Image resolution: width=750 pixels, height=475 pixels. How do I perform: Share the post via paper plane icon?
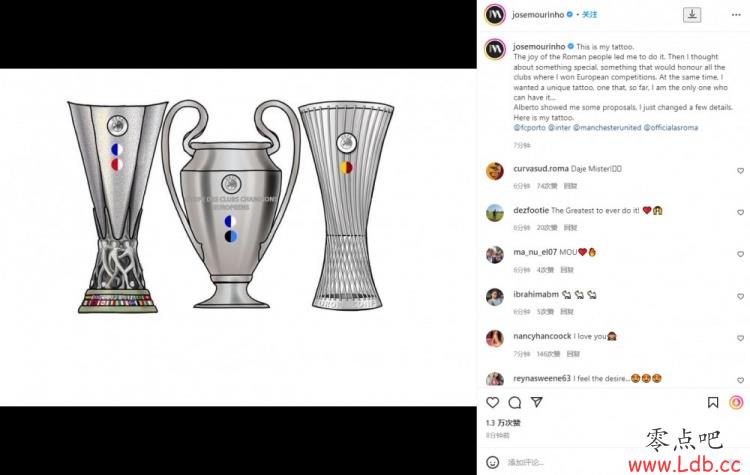(537, 402)
